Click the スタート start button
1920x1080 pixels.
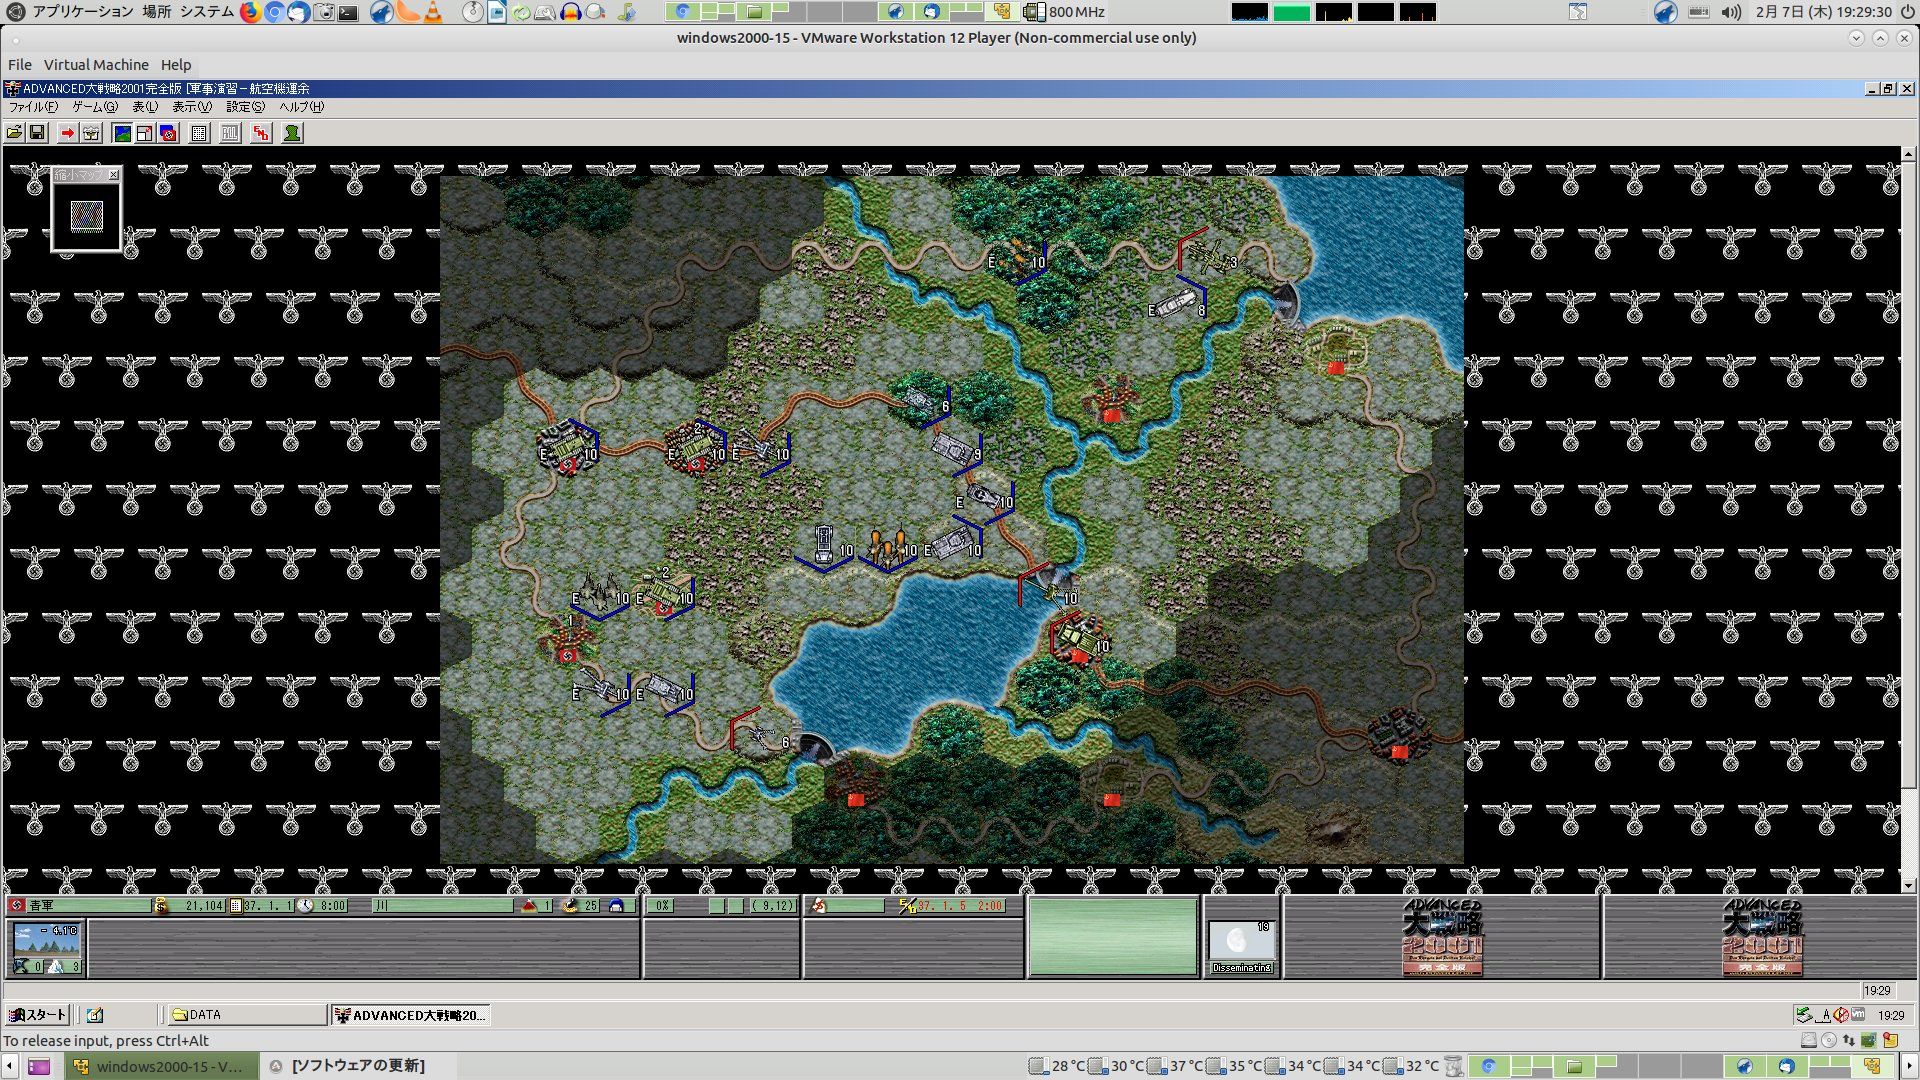(x=38, y=1015)
